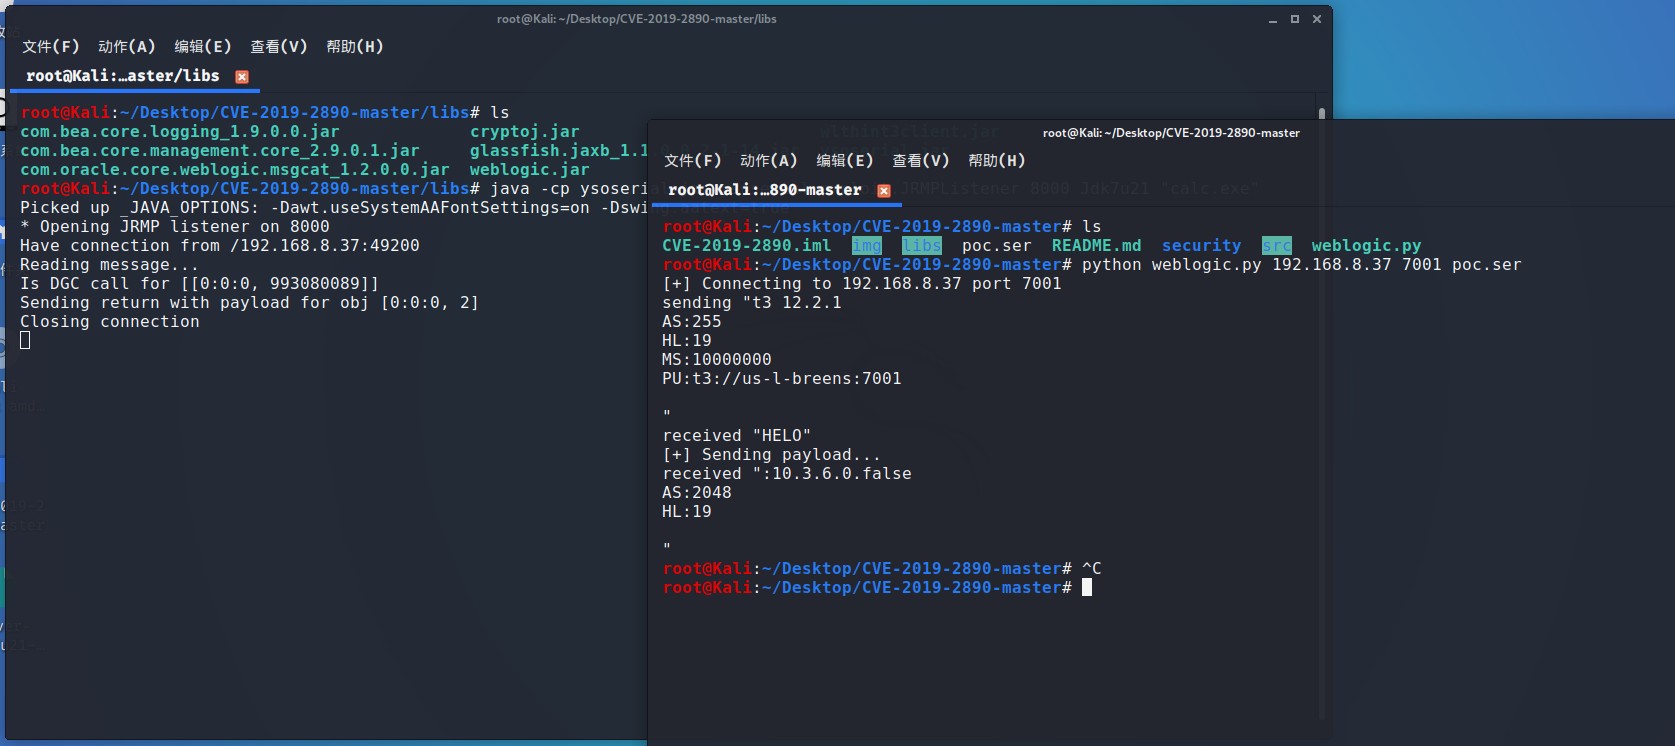1675x746 pixels.
Task: Click com.bea.core.management.core_2.9.0.1.jar file name
Action: tap(220, 151)
